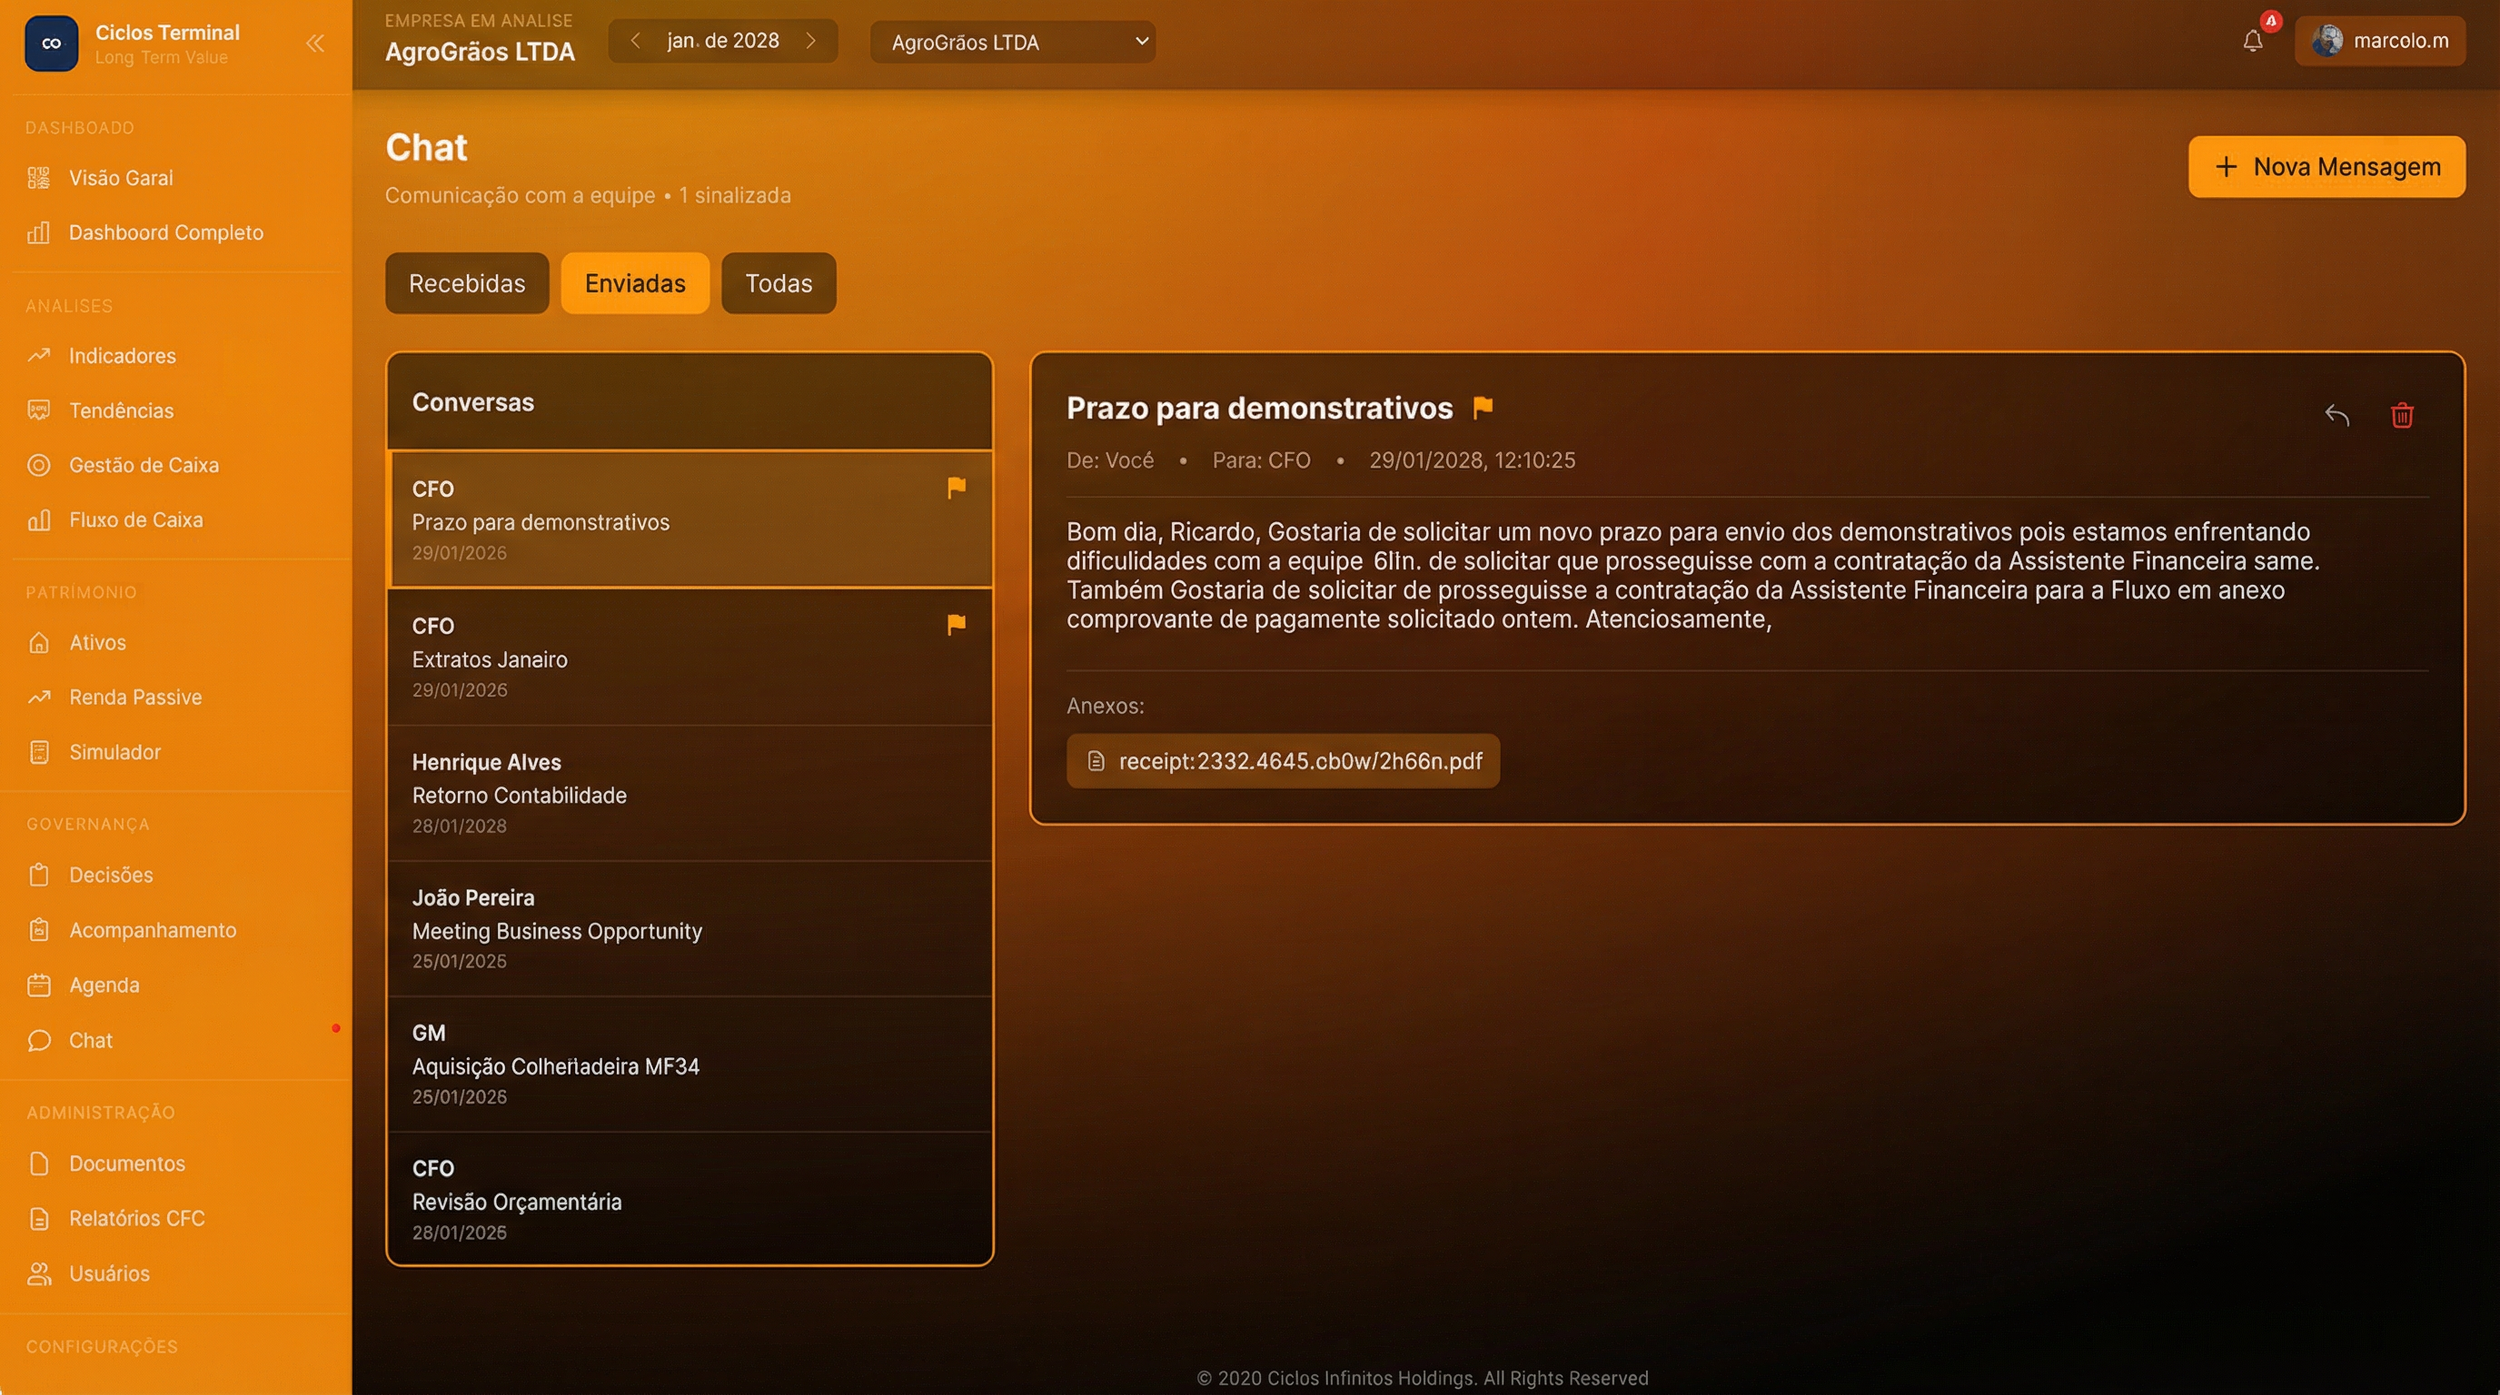This screenshot has height=1395, width=2500.
Task: Collapse sidebar with double chevron icon
Action: click(x=315, y=43)
